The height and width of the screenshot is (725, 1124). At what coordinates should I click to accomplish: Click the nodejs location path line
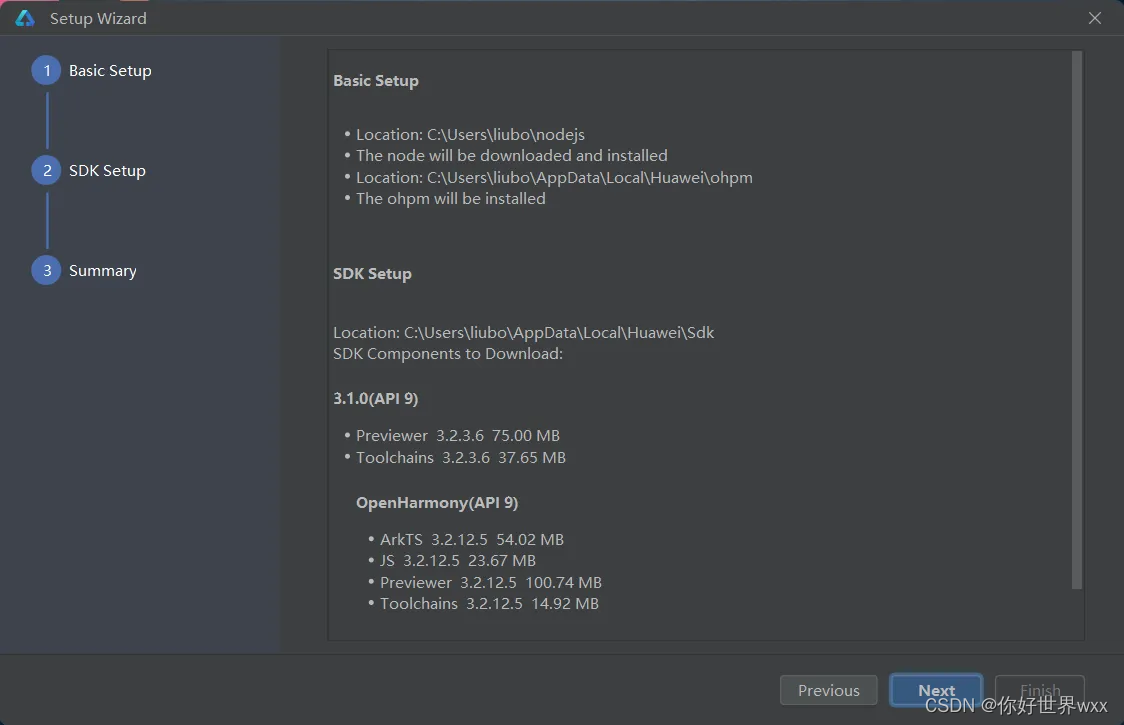click(470, 135)
